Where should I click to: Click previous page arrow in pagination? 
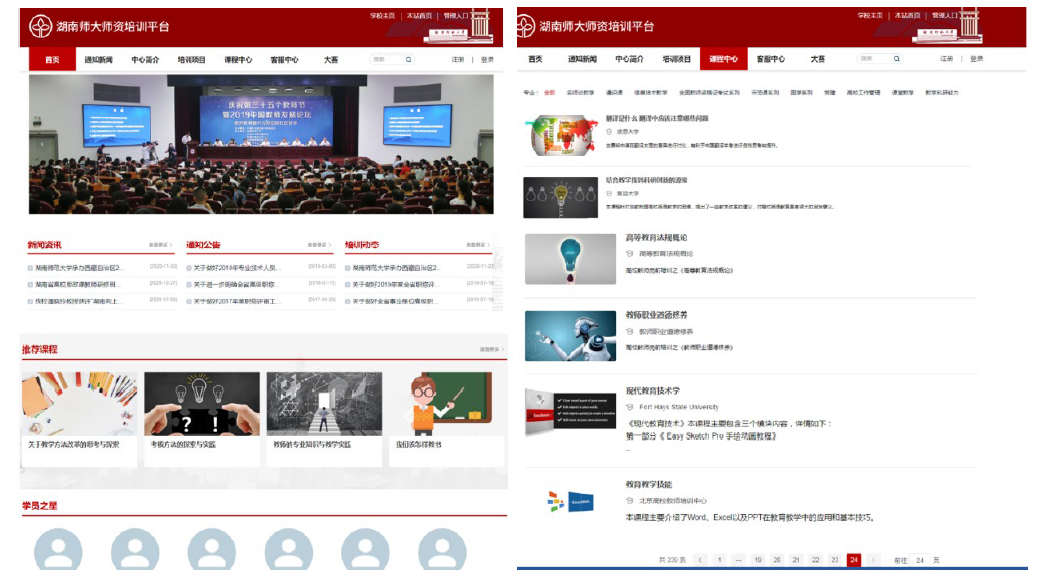pyautogui.click(x=700, y=560)
